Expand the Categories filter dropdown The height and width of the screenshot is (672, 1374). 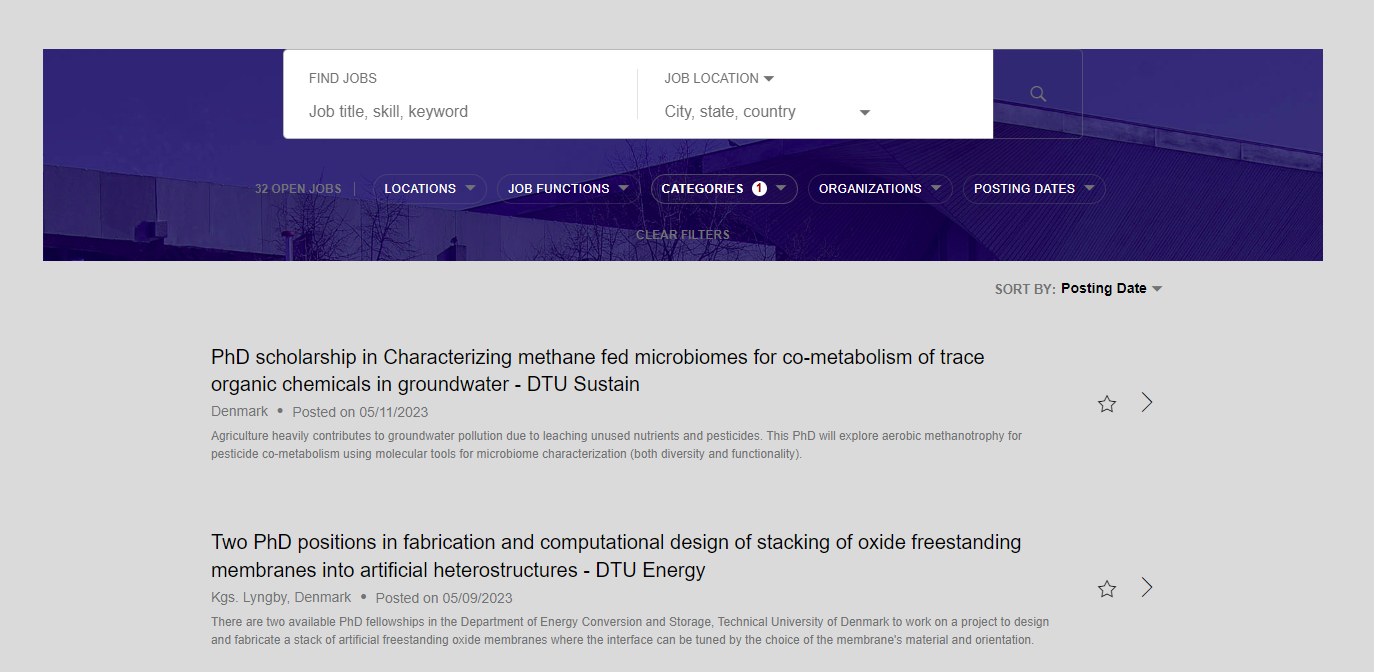coord(724,188)
